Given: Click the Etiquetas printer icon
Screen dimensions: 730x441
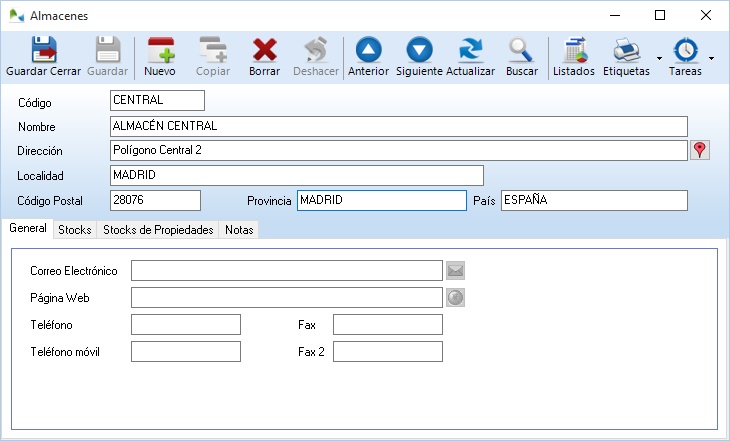Looking at the screenshot, I should tap(626, 50).
